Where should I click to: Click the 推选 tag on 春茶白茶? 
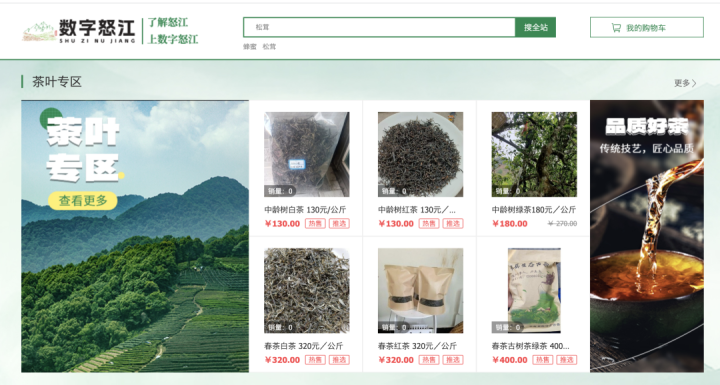point(339,360)
